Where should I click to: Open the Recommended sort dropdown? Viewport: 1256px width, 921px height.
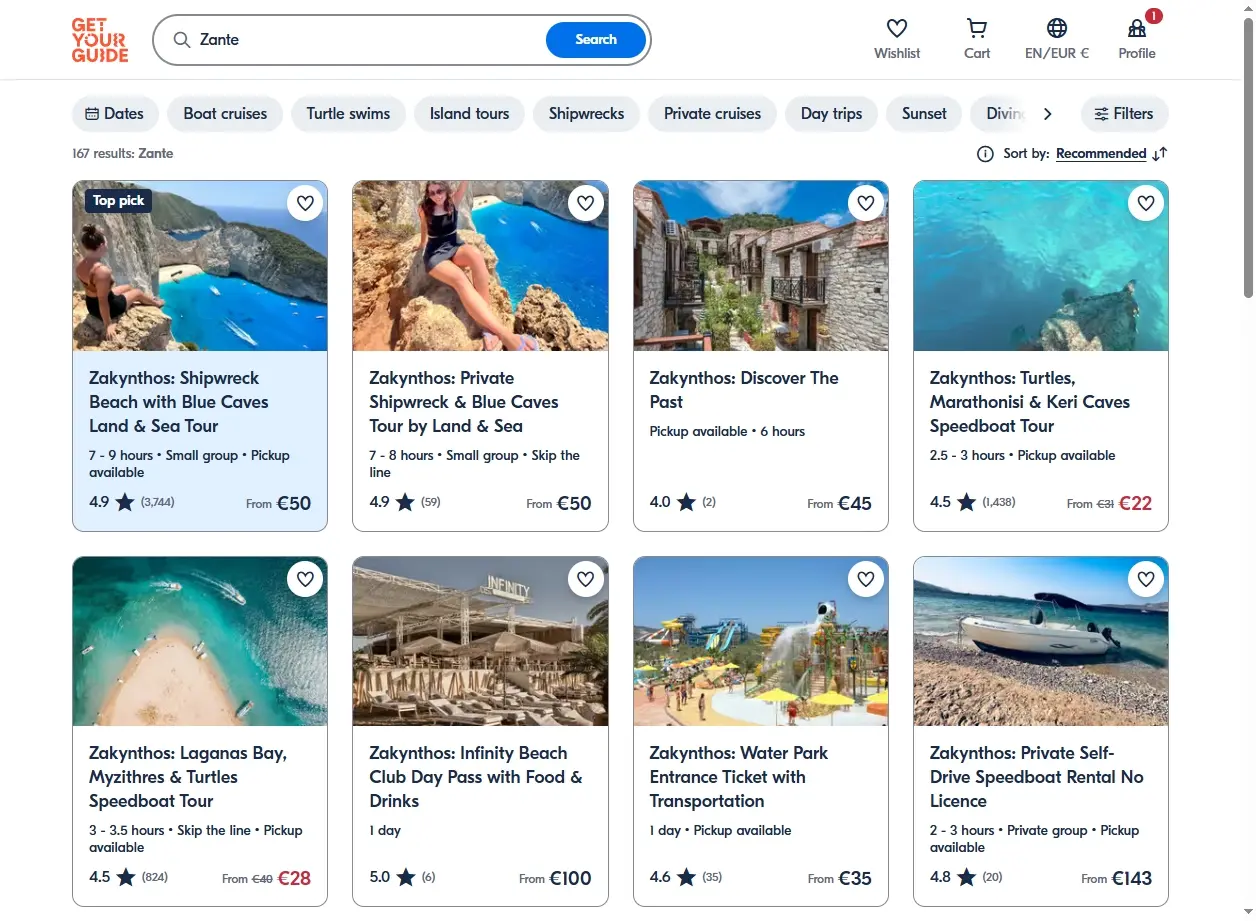pyautogui.click(x=1101, y=154)
